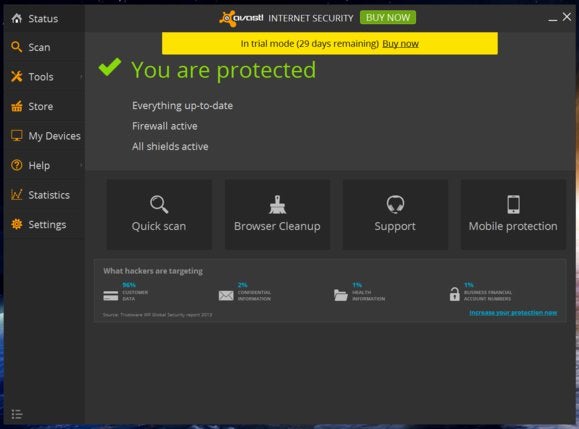579x429 pixels.
Task: Click the Browser Cleanup brush icon
Action: [x=277, y=205]
